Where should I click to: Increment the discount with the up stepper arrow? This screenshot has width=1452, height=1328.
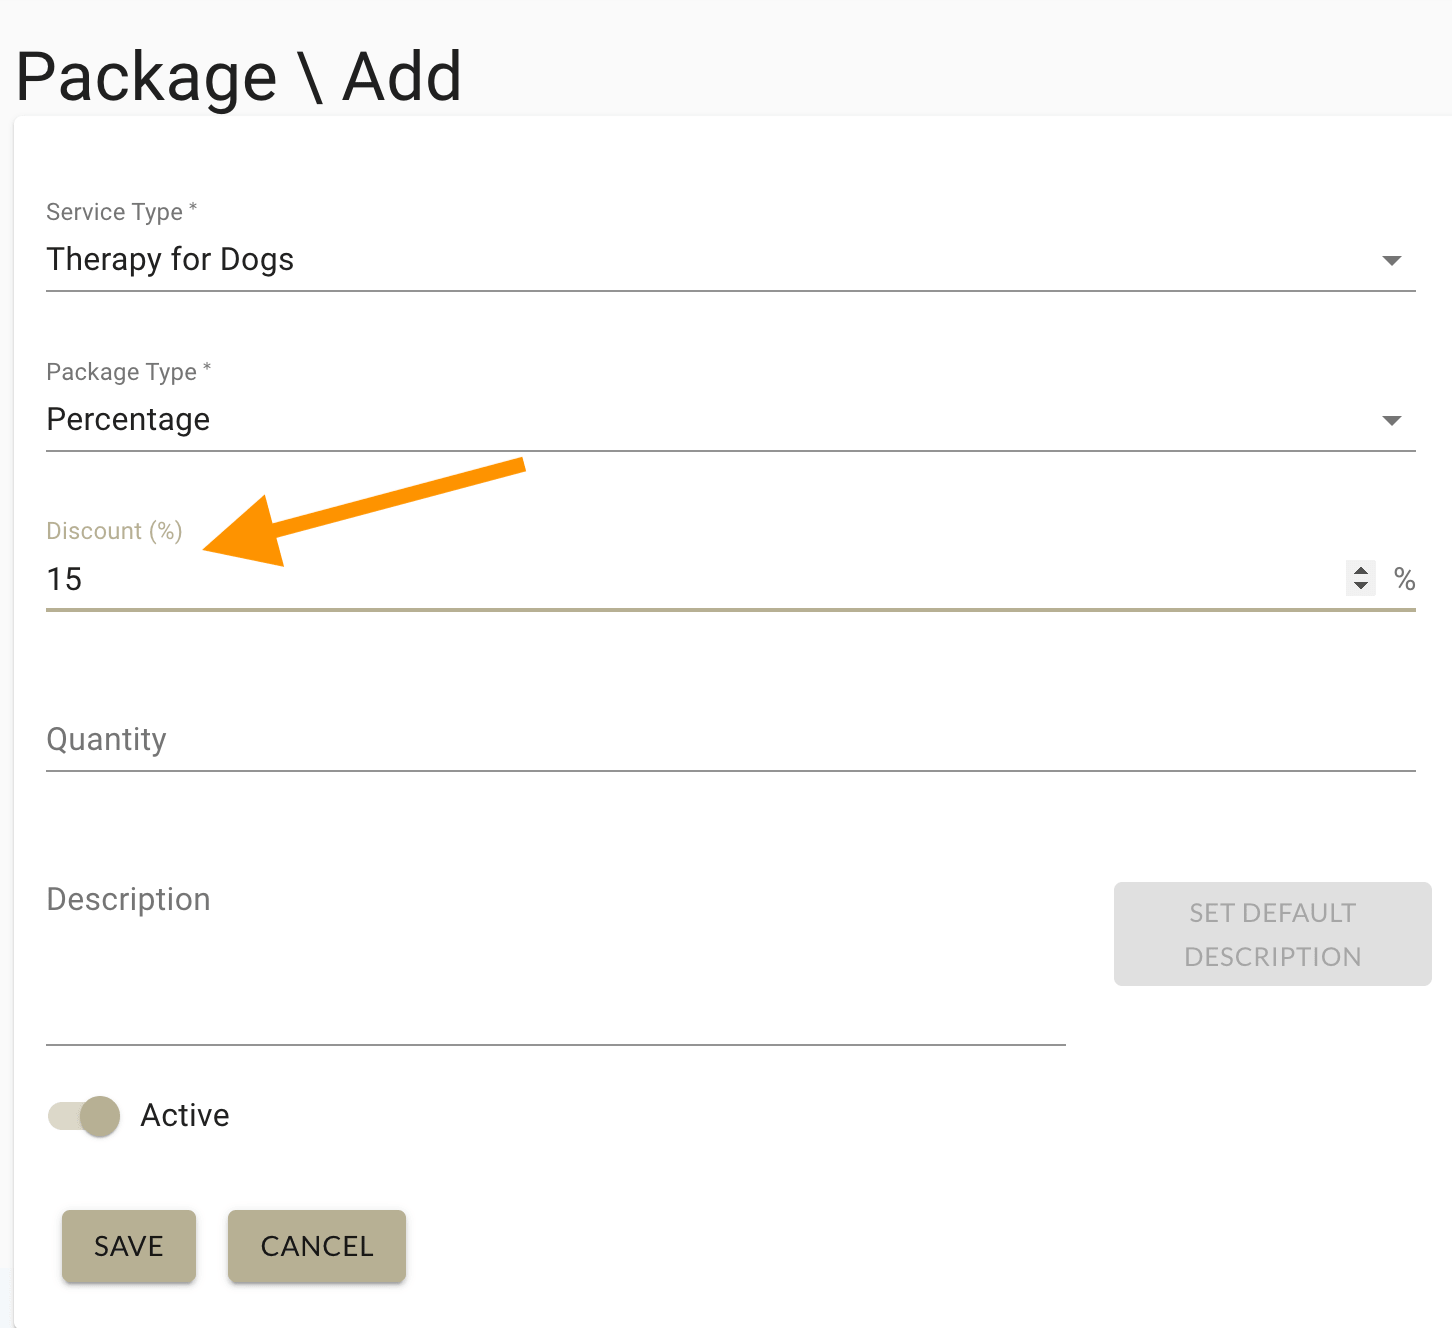coord(1360,571)
